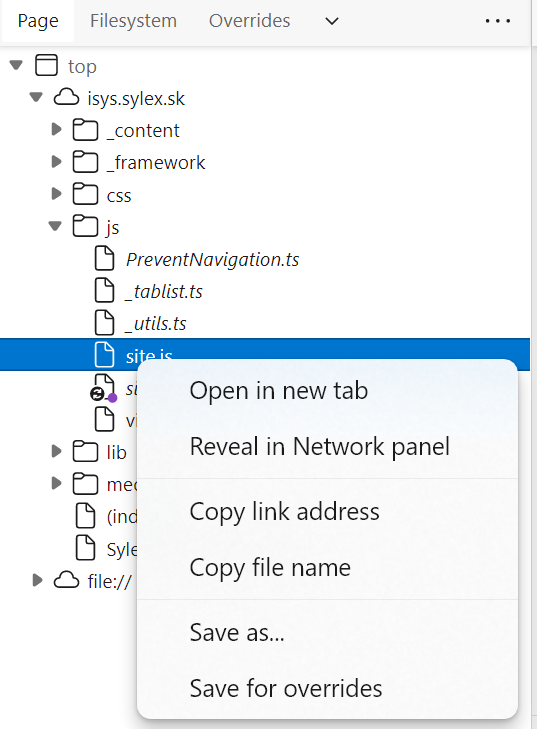Click the (index) file icon
Screen dimensions: 537x729
point(86,515)
